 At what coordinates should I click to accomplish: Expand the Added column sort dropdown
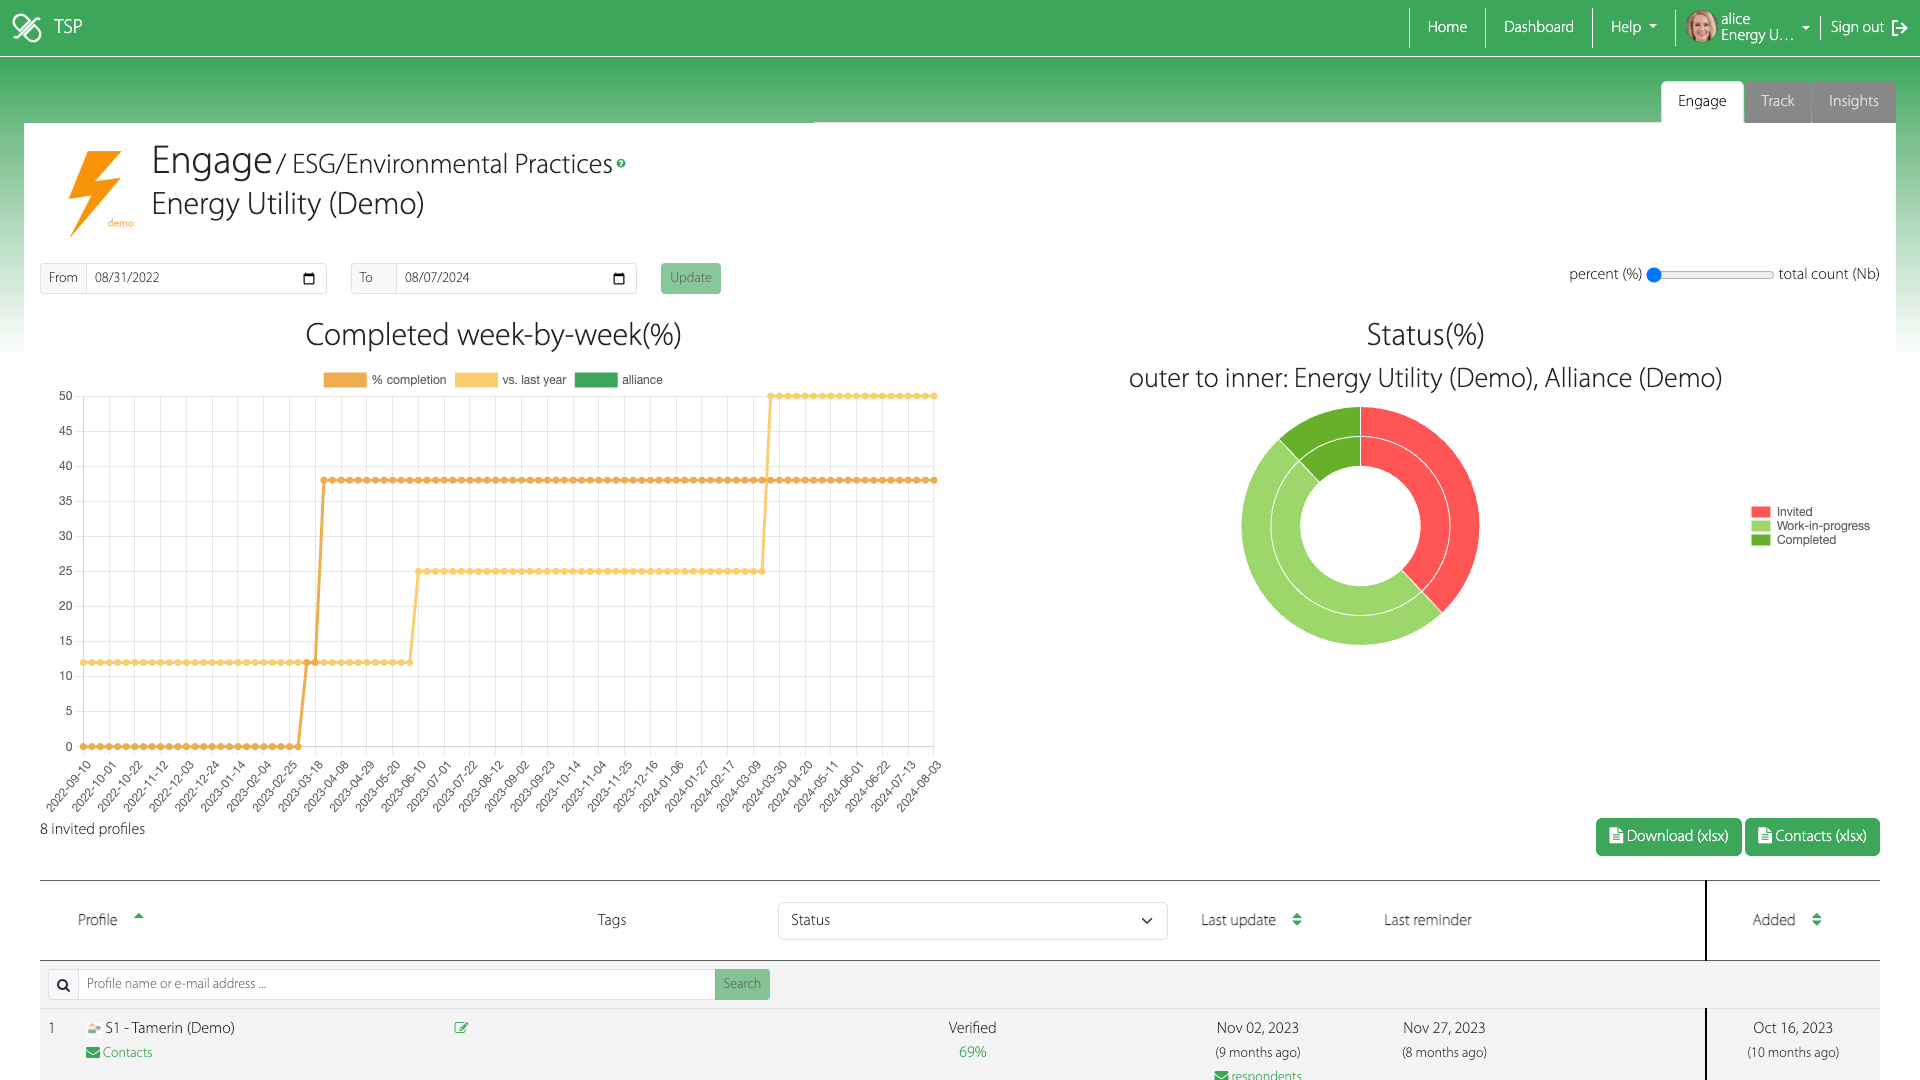1817,919
